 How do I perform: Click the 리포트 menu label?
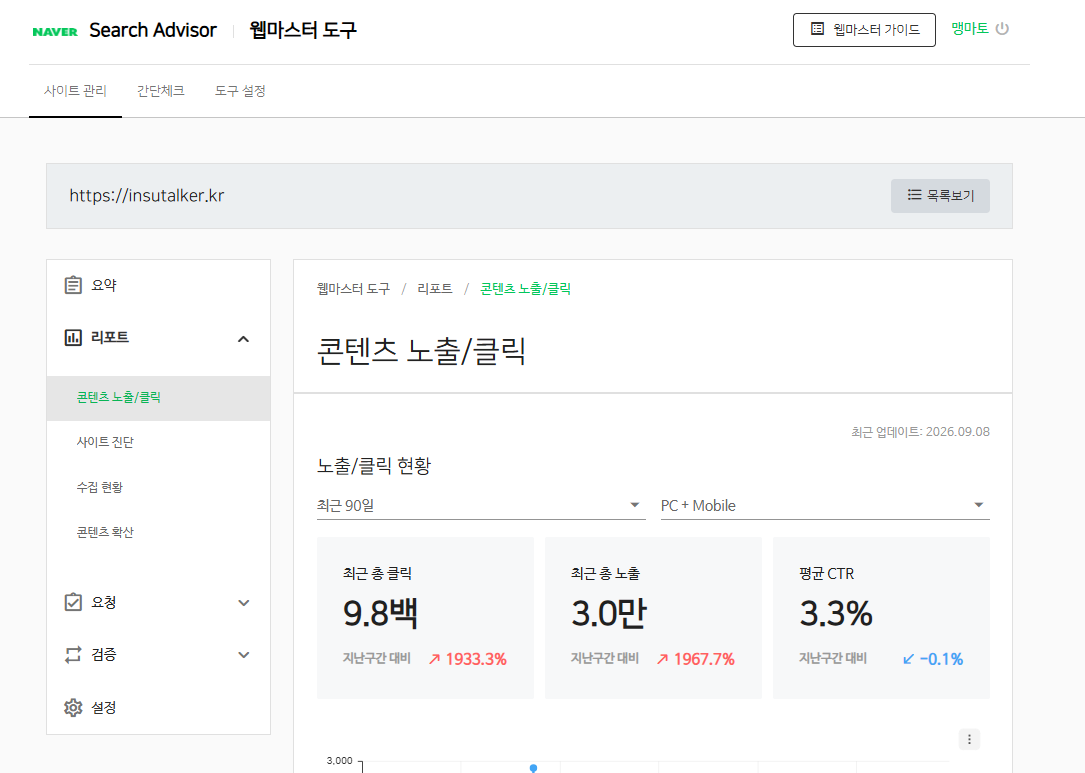110,337
